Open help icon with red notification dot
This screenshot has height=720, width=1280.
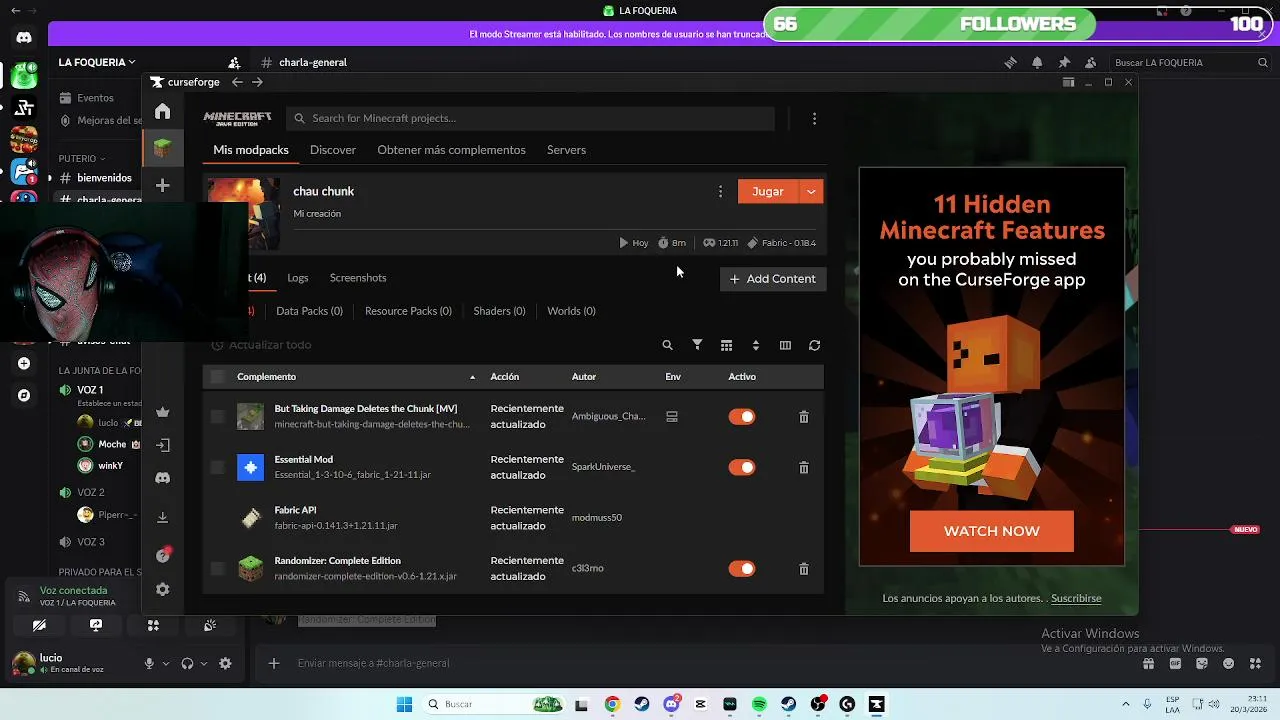[163, 555]
